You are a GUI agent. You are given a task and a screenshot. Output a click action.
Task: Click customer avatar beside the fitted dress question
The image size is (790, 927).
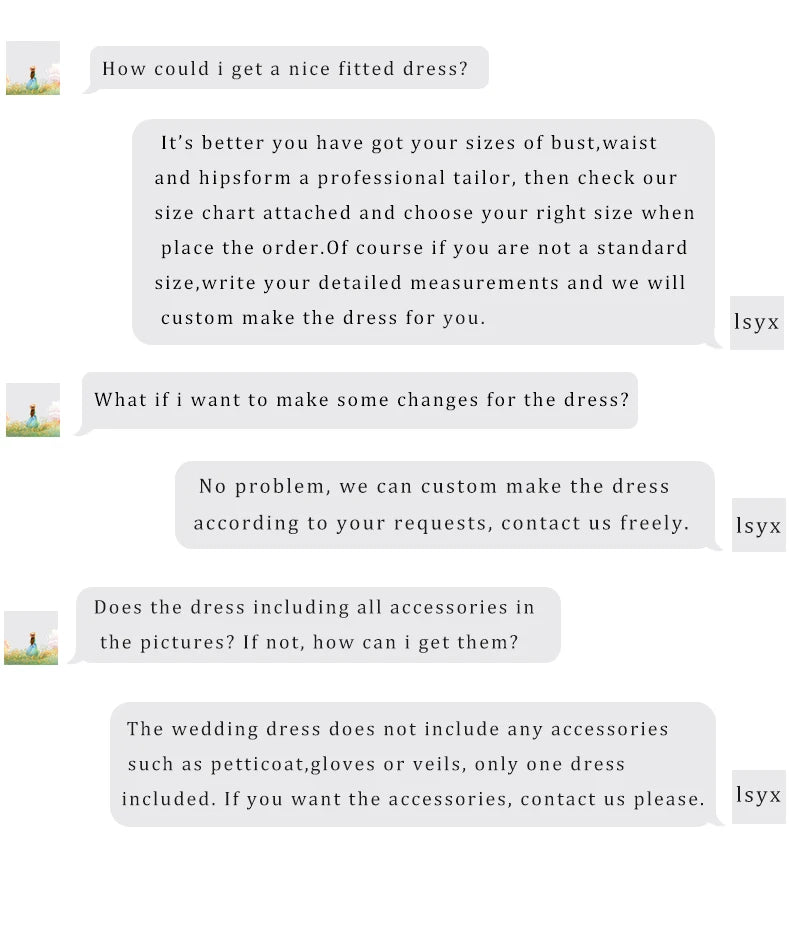[33, 68]
